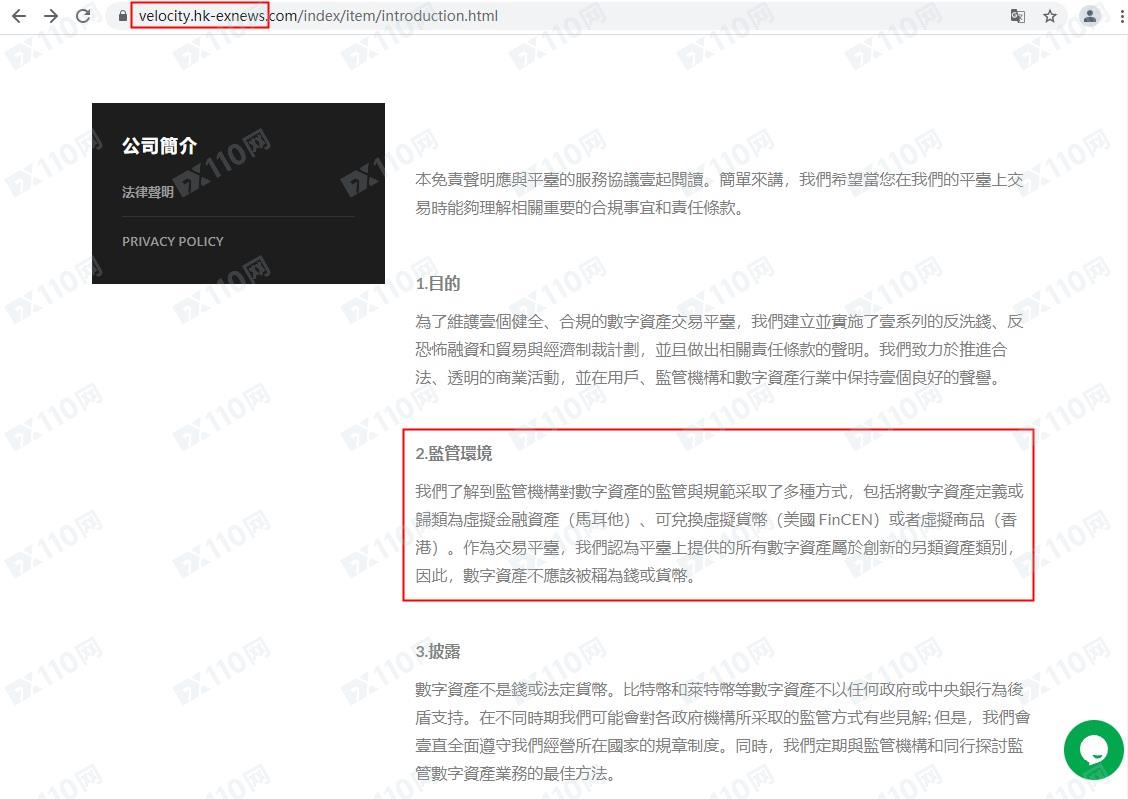1128x799 pixels.
Task: Open the browser profile avatar
Action: click(x=1090, y=16)
